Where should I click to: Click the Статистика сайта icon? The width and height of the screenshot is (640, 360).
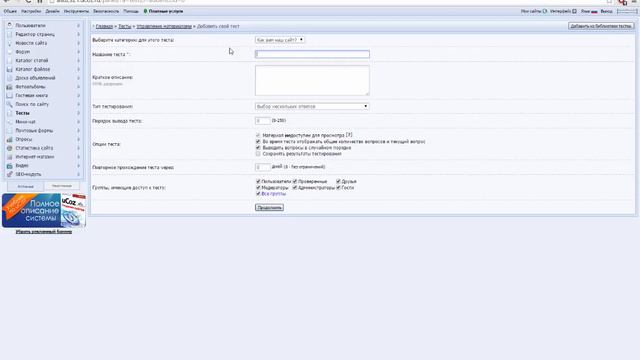tap(9, 148)
